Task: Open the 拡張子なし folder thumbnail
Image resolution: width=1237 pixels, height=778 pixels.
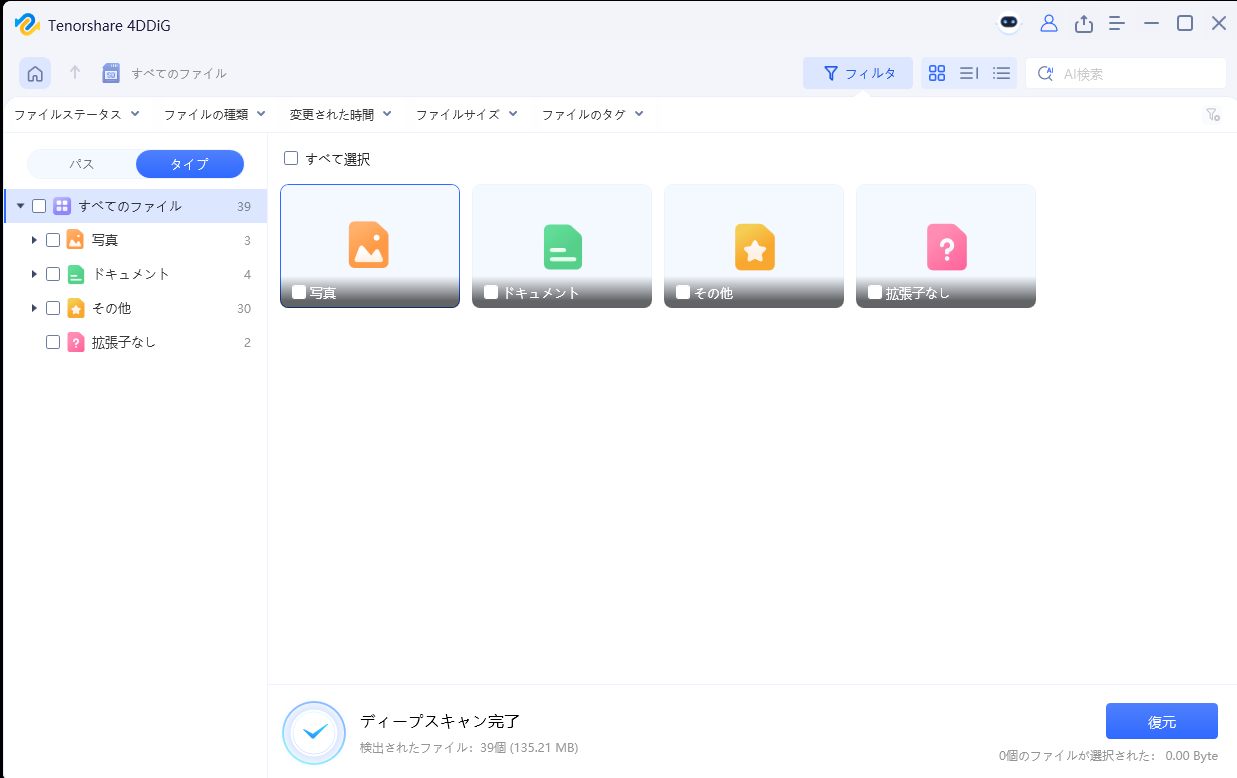Action: pyautogui.click(x=946, y=246)
